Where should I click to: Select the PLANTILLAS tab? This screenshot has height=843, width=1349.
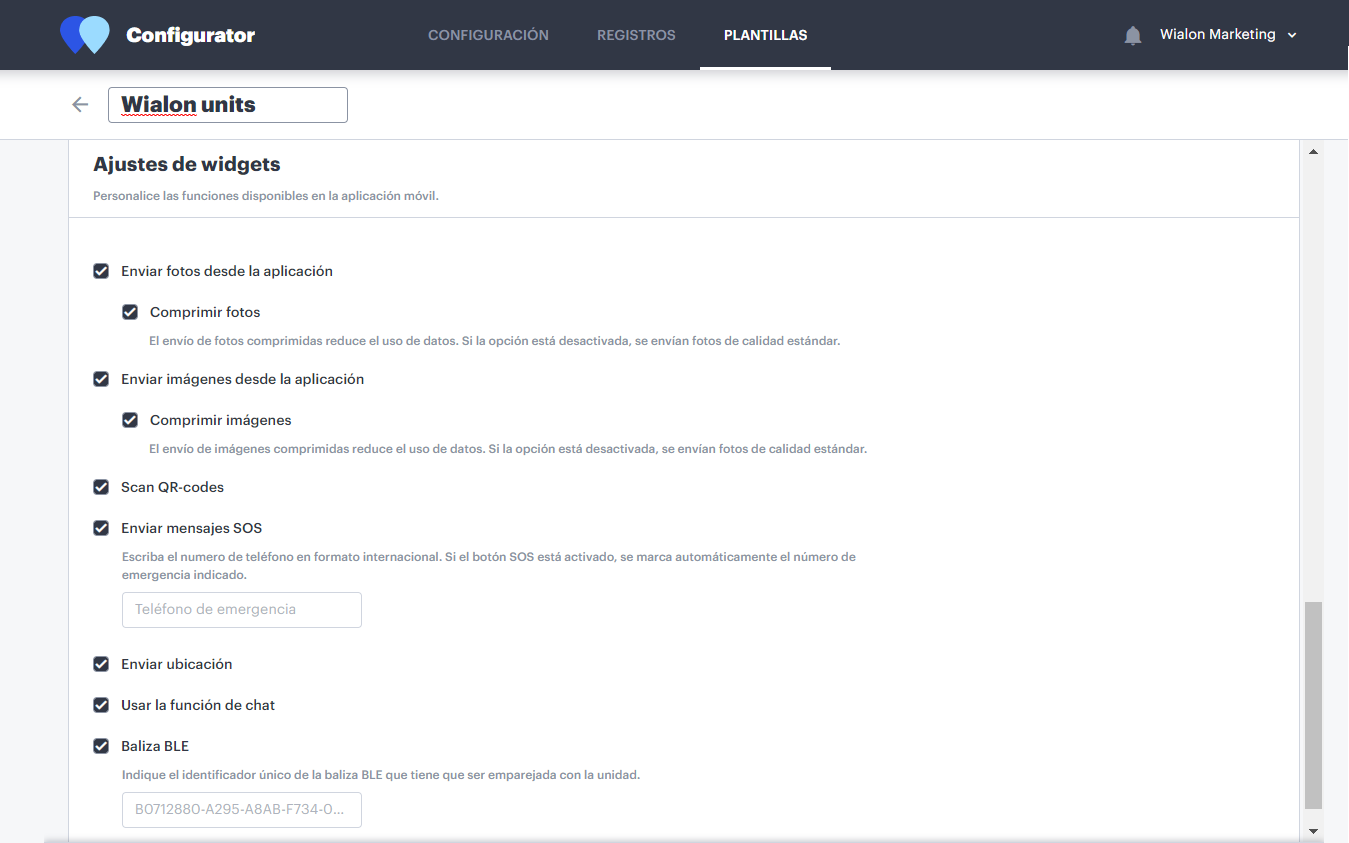point(766,35)
